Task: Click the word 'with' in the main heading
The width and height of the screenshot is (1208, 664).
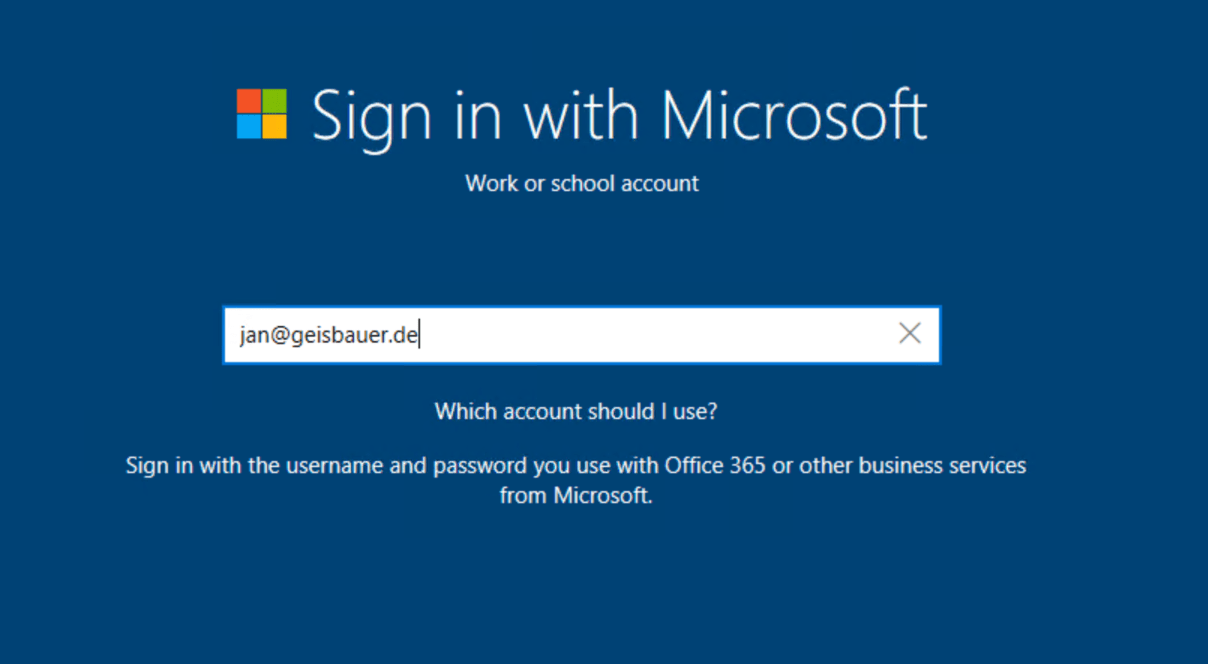Action: [582, 115]
